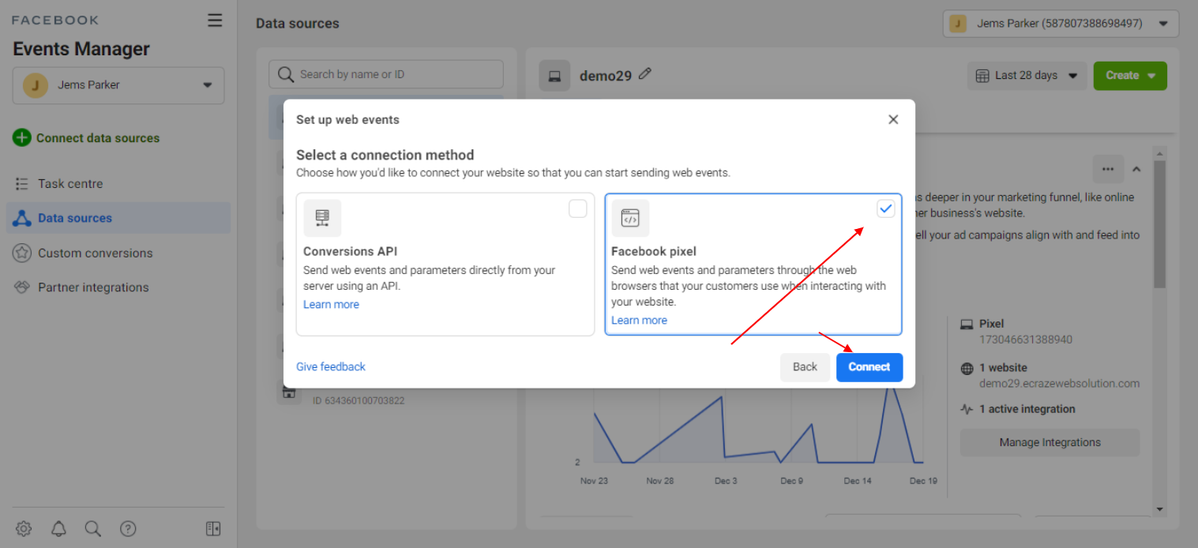Click the pencil edit icon next to demo29
This screenshot has width=1198, height=548.
point(646,73)
